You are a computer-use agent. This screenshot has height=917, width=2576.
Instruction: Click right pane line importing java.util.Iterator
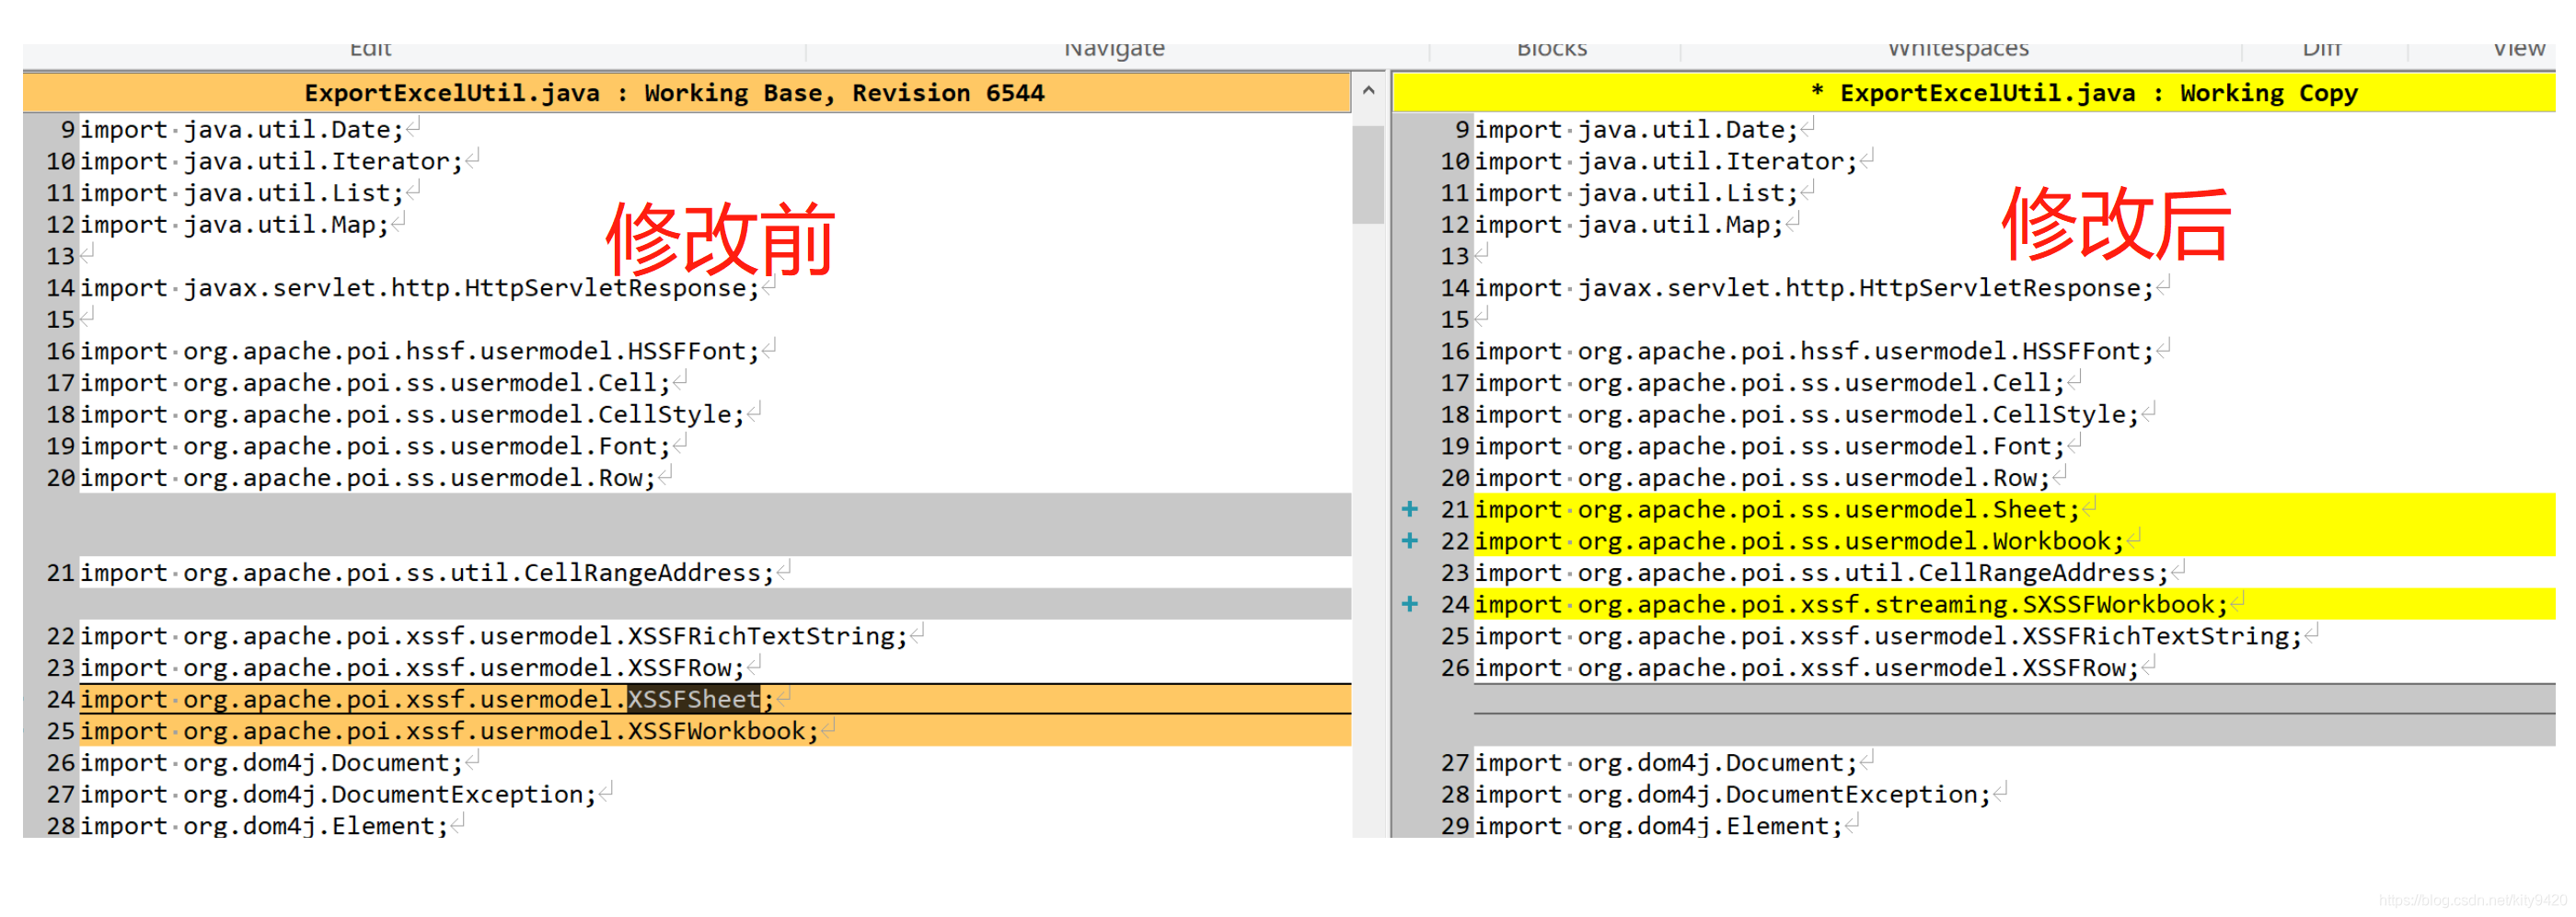[x=1665, y=161]
